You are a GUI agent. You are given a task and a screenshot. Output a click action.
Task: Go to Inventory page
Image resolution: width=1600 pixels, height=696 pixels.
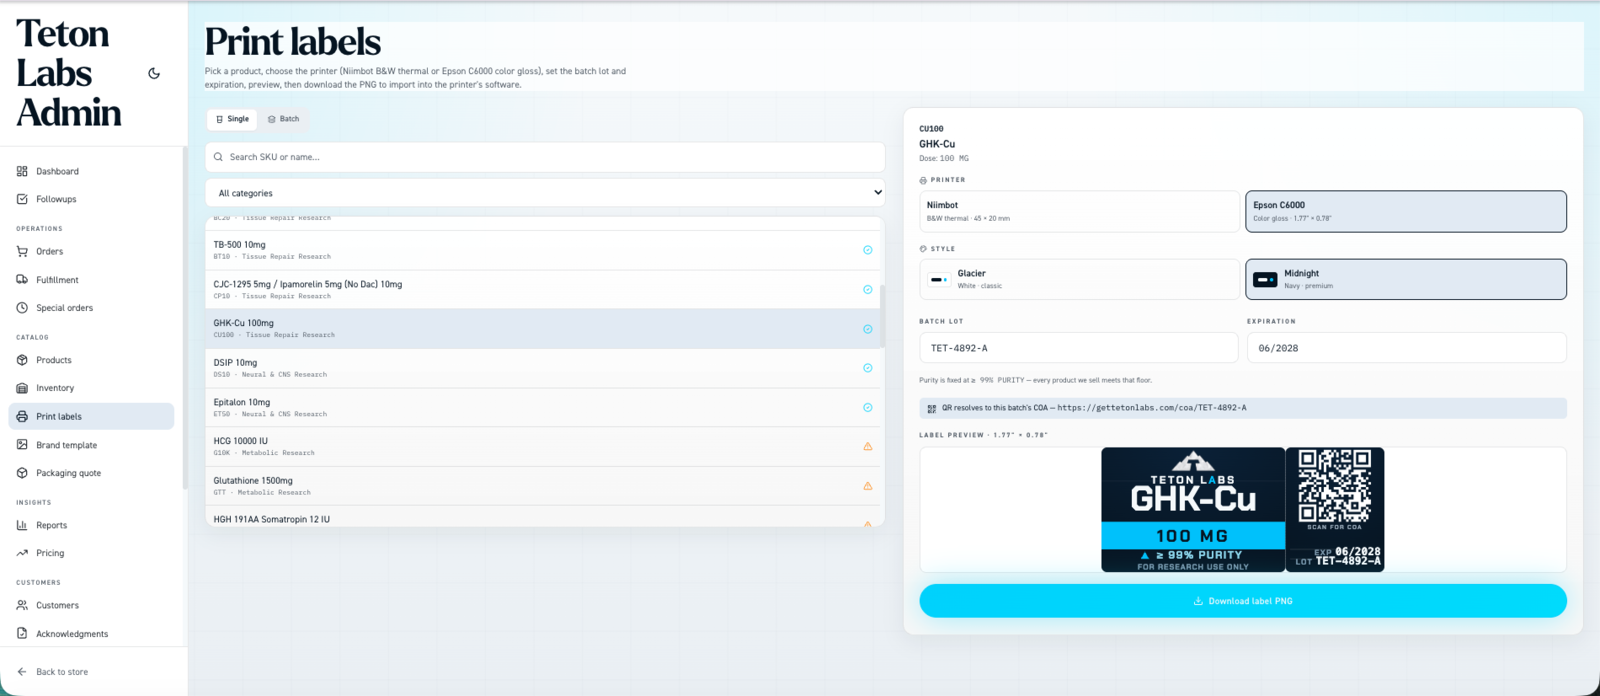tap(91, 388)
